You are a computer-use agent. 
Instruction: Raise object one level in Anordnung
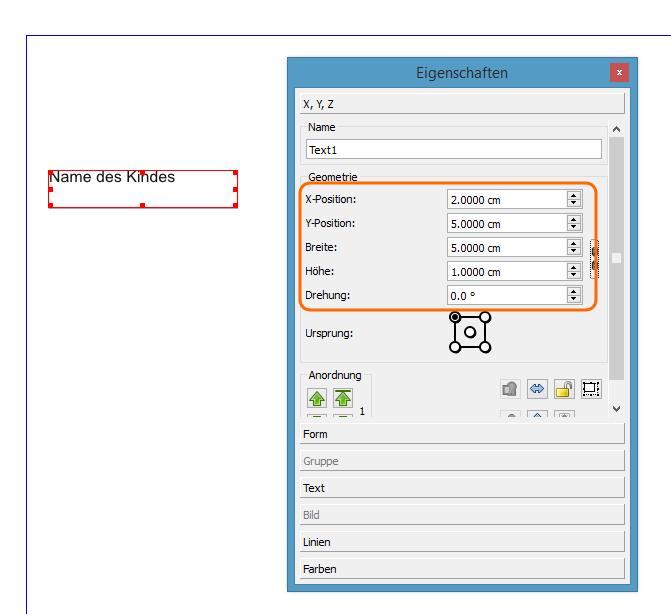317,399
